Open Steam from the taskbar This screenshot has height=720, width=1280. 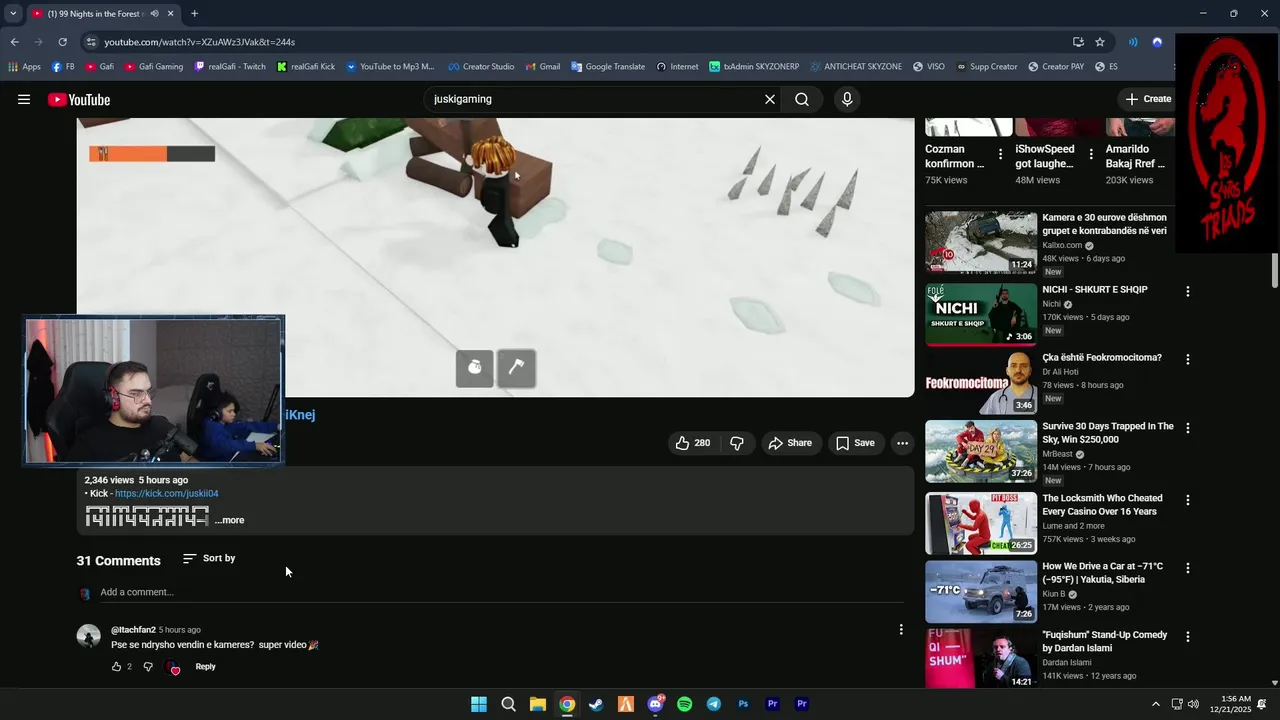pos(596,704)
